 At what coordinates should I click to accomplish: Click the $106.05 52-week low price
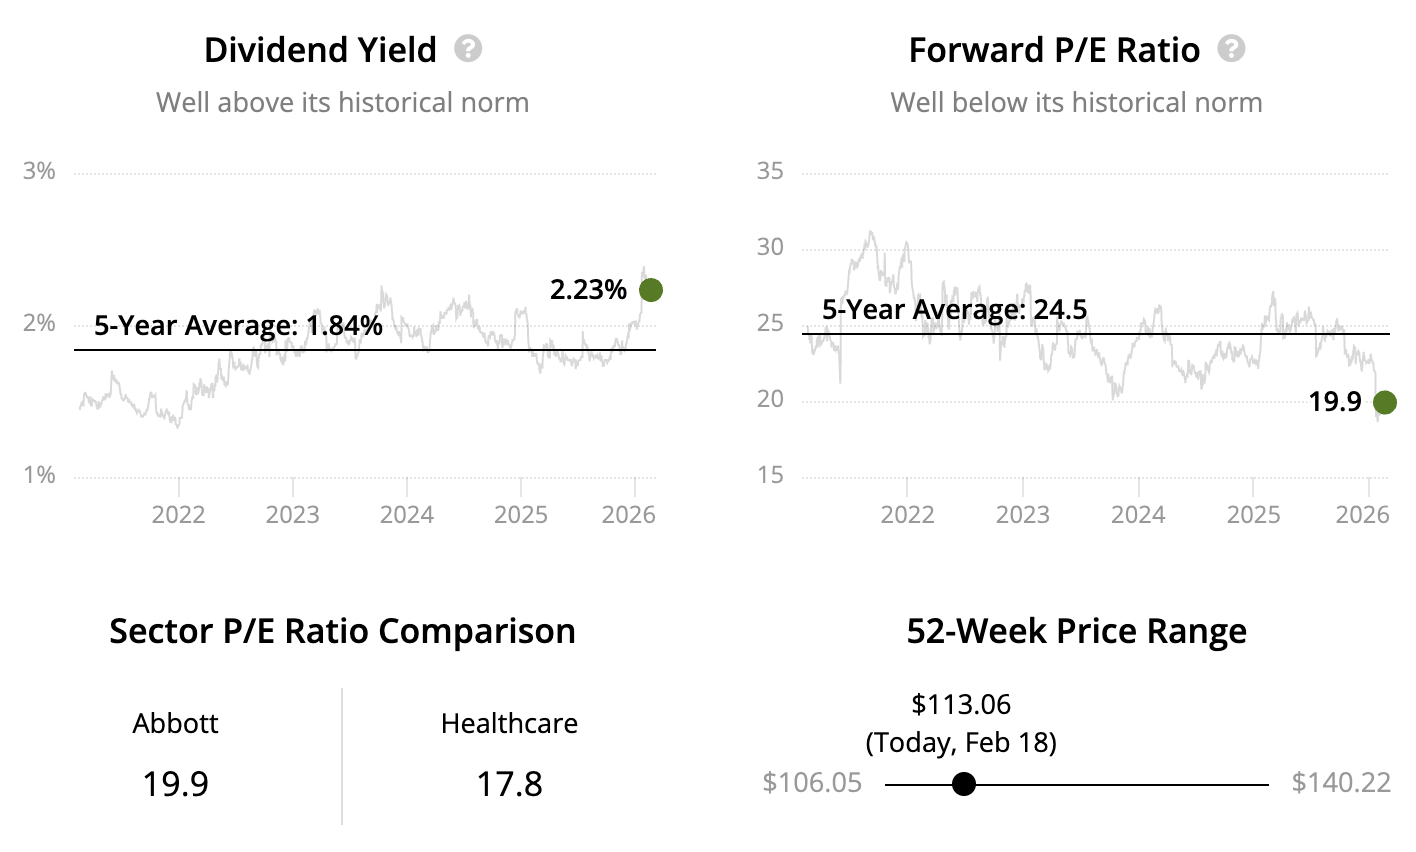(812, 782)
